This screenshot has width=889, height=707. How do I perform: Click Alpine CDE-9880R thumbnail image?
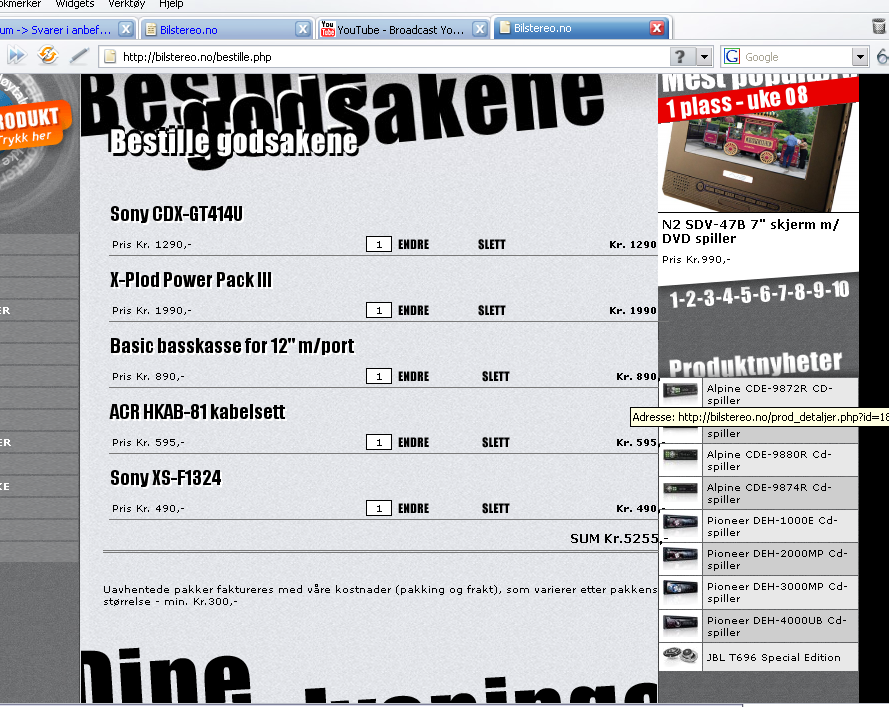click(x=680, y=456)
